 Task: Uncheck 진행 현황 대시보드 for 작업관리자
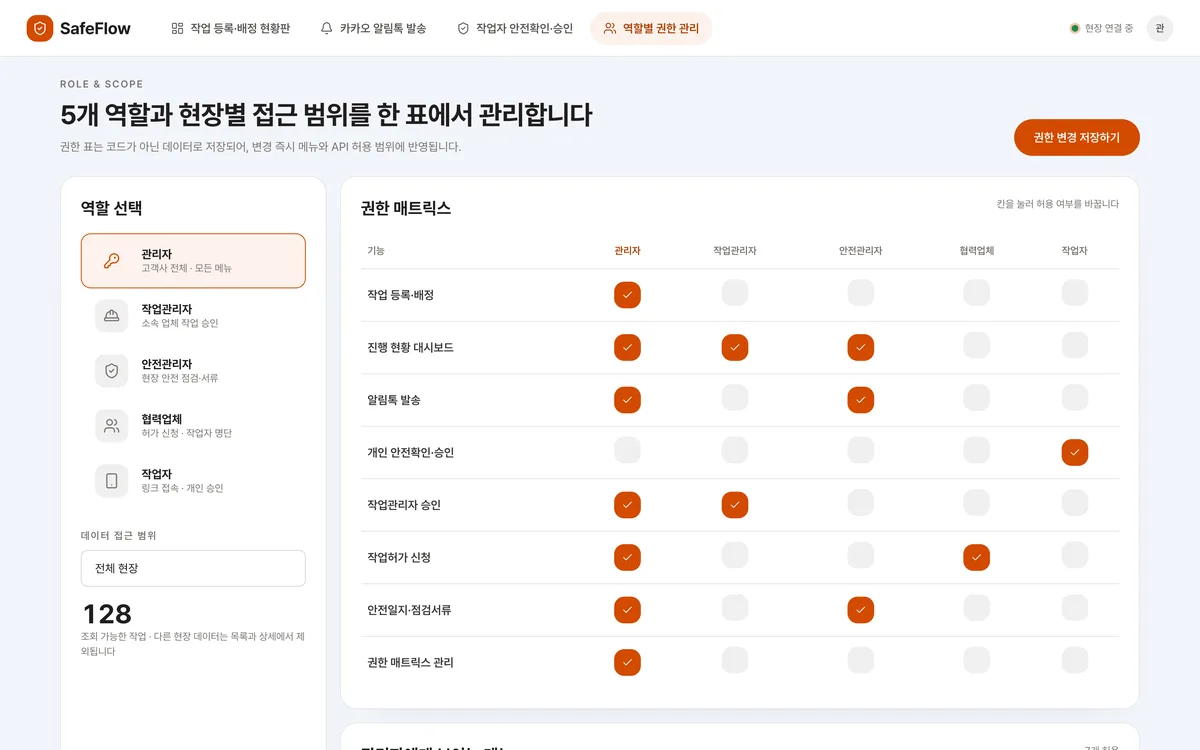point(735,347)
